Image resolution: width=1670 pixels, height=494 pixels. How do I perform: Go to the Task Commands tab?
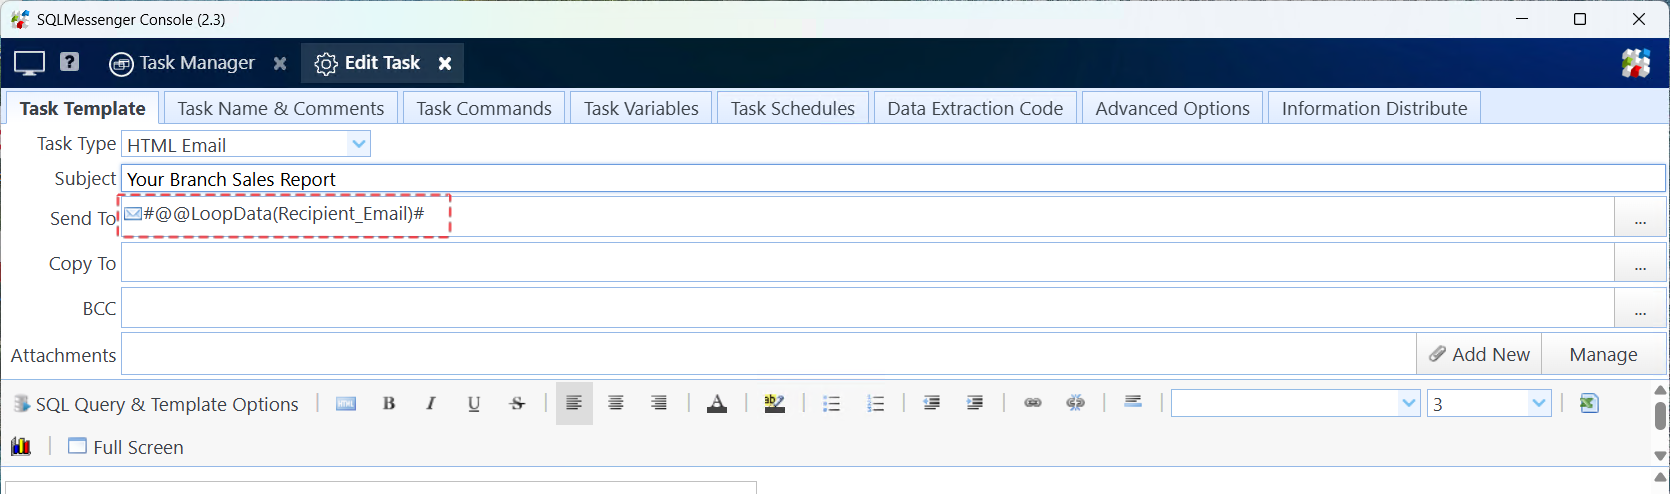484,108
